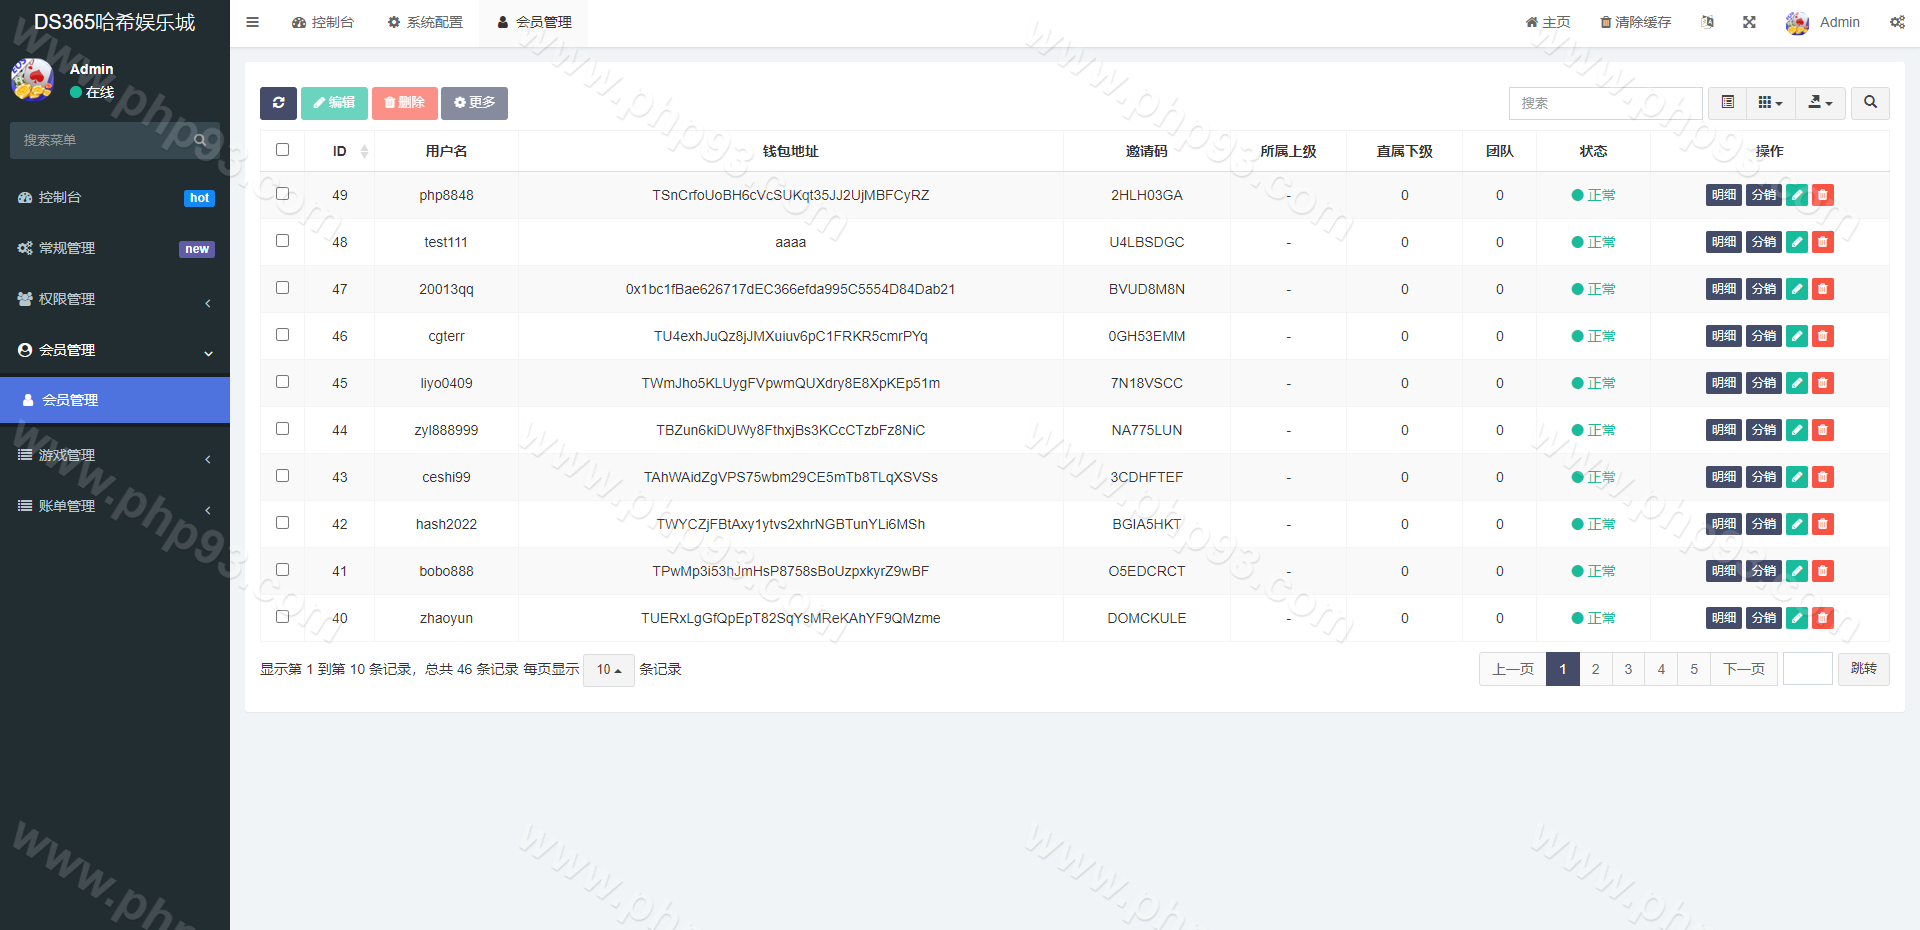Click the magnifier search icon button

pos(1870,103)
